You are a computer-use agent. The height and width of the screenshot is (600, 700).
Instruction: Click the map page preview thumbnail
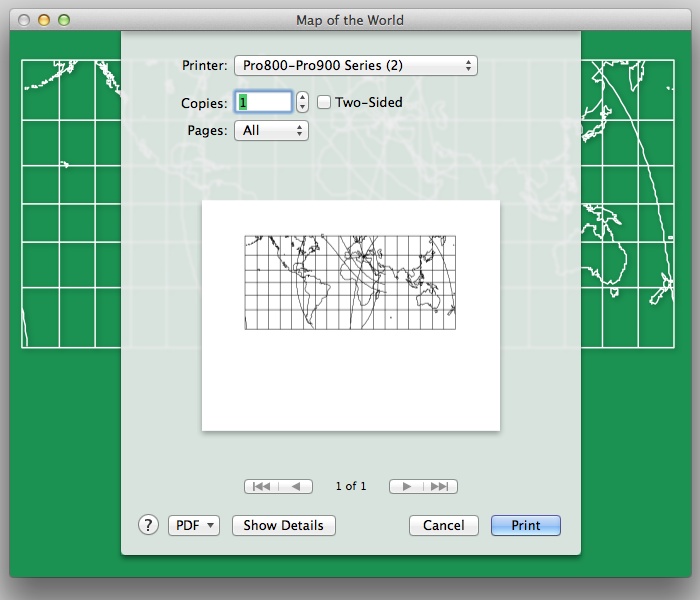click(x=350, y=315)
